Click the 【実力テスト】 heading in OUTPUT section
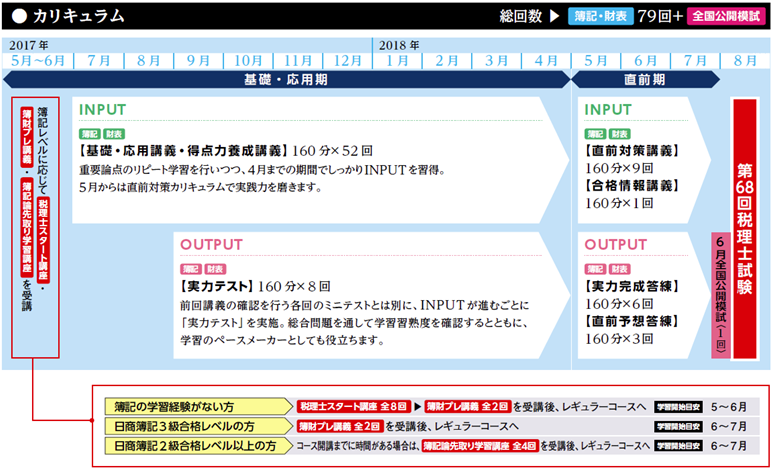 coord(215,286)
